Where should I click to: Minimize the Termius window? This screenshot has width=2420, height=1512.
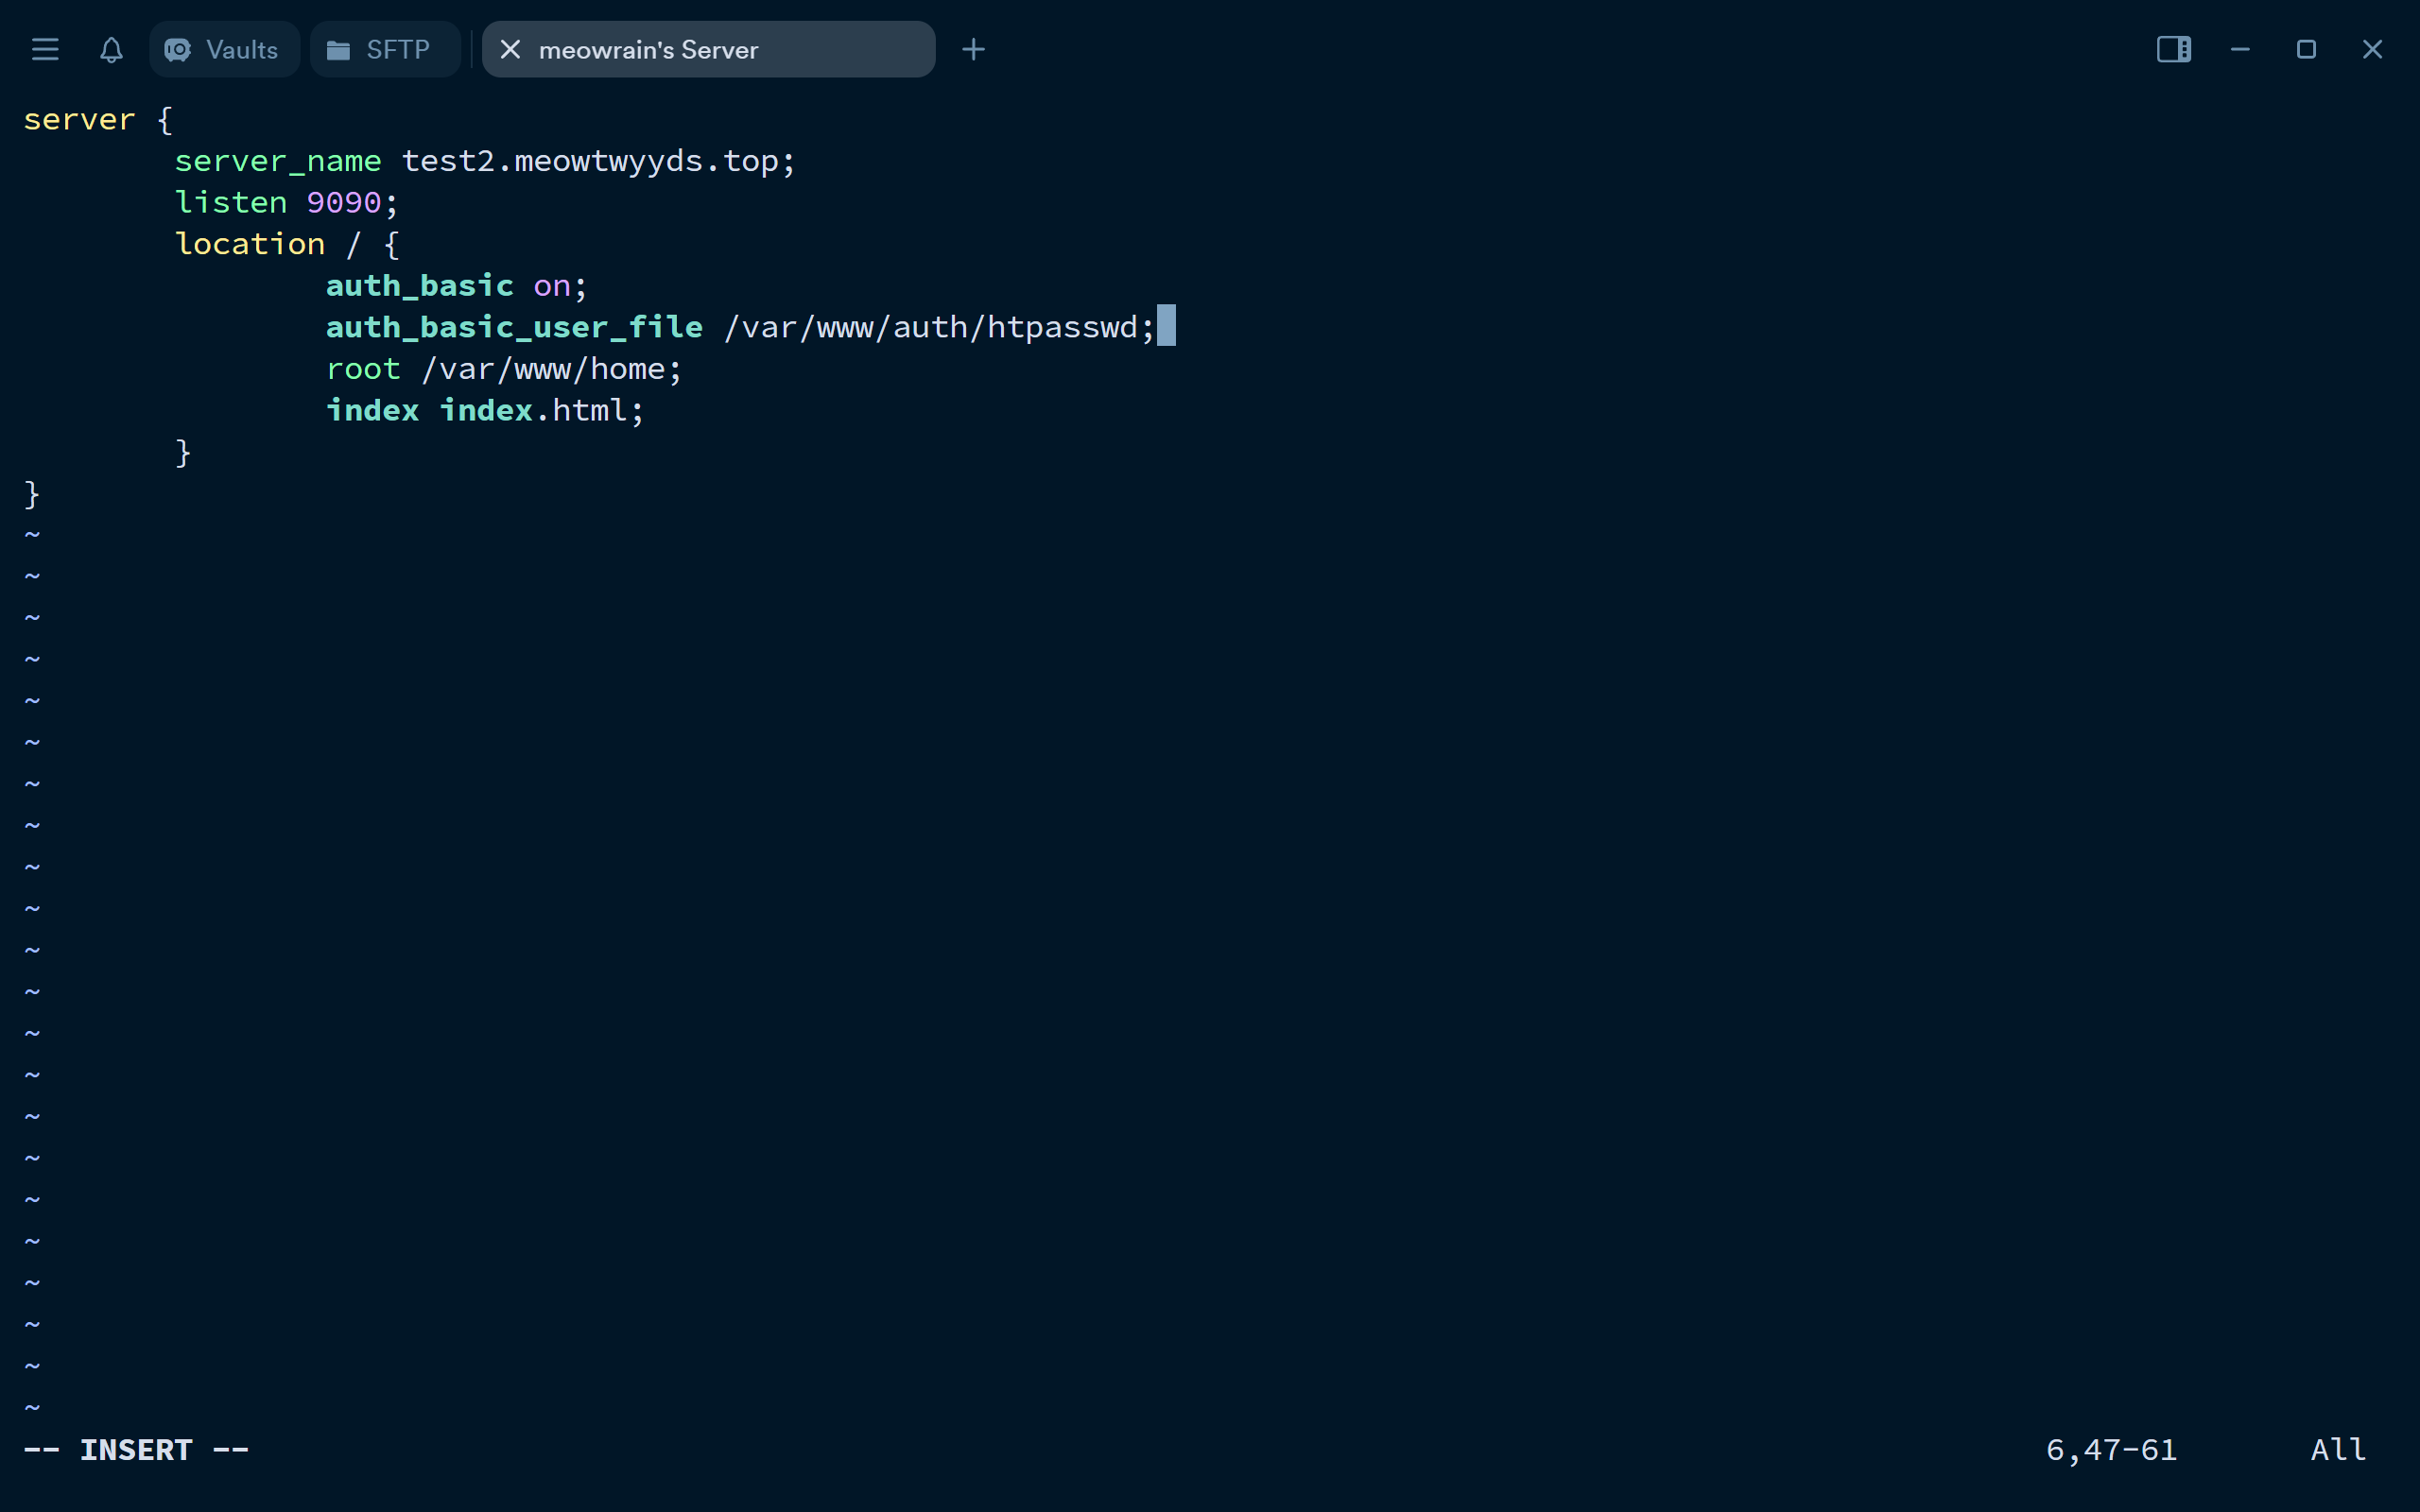coord(2240,49)
